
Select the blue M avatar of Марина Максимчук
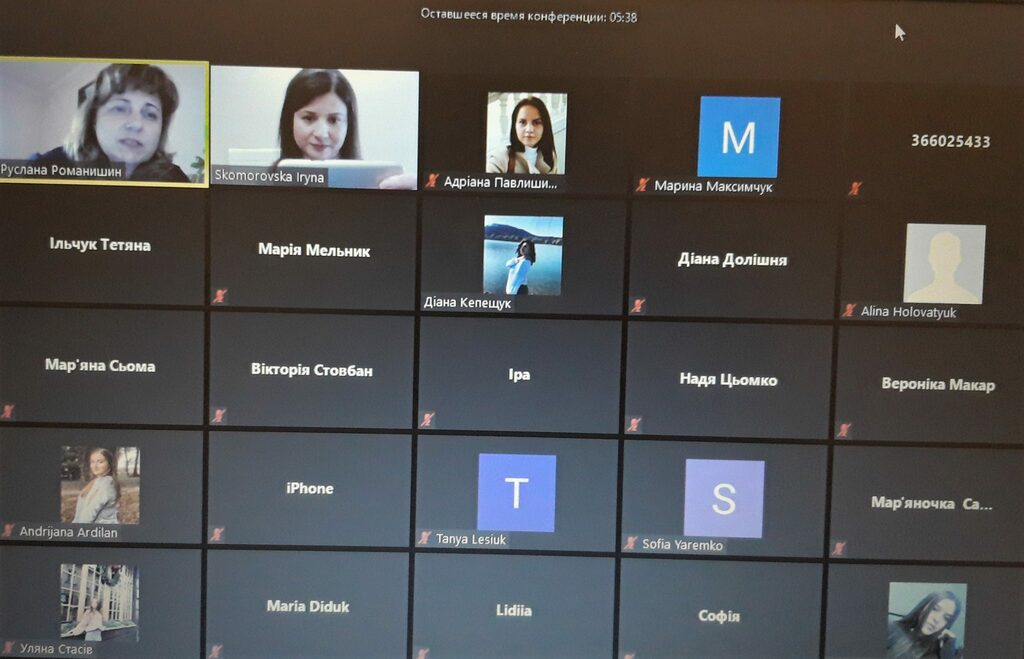point(739,137)
